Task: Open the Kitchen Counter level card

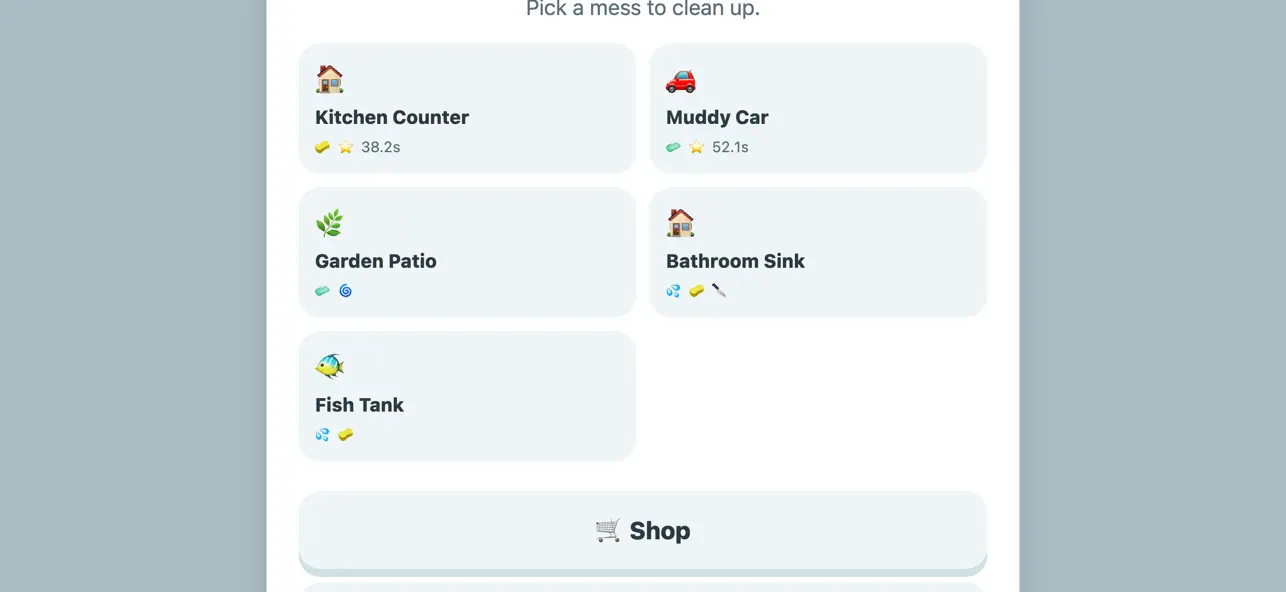Action: click(467, 108)
